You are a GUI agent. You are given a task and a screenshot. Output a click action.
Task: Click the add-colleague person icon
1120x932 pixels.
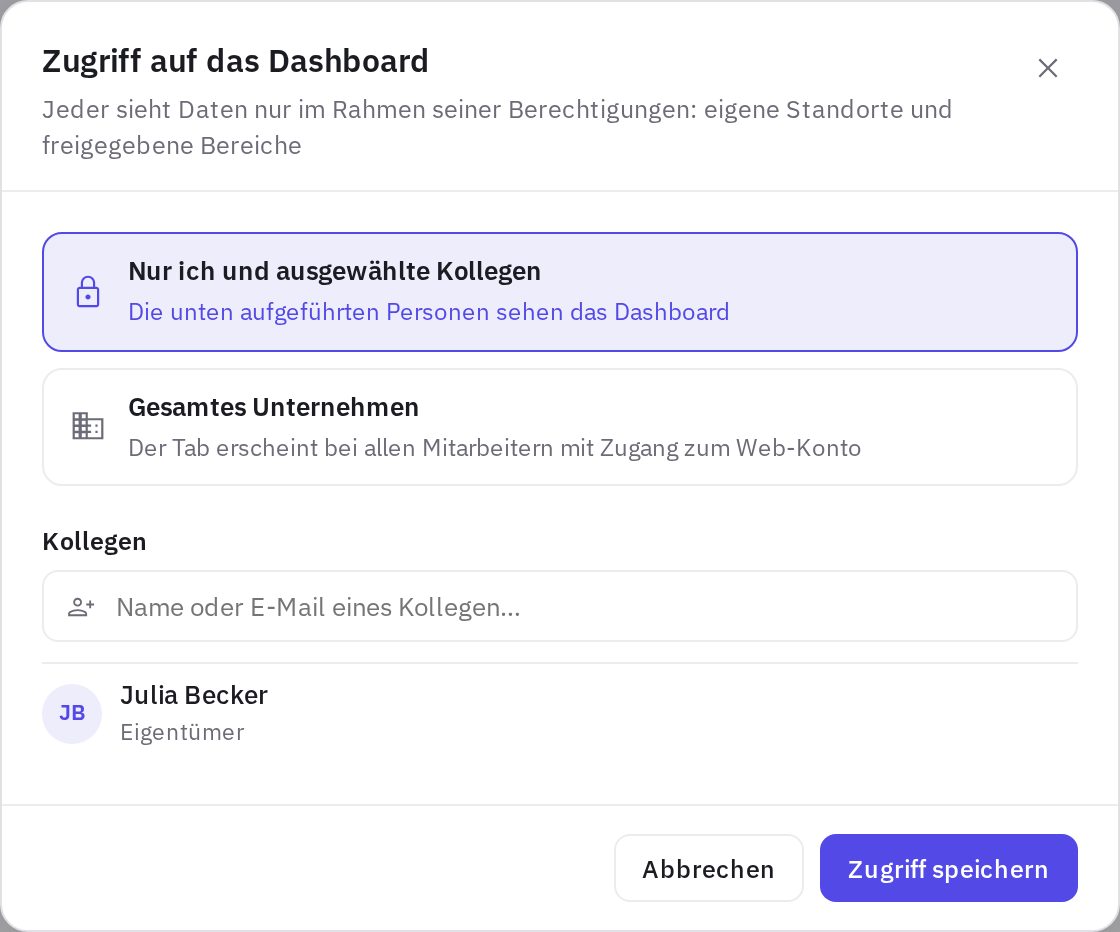click(x=81, y=607)
